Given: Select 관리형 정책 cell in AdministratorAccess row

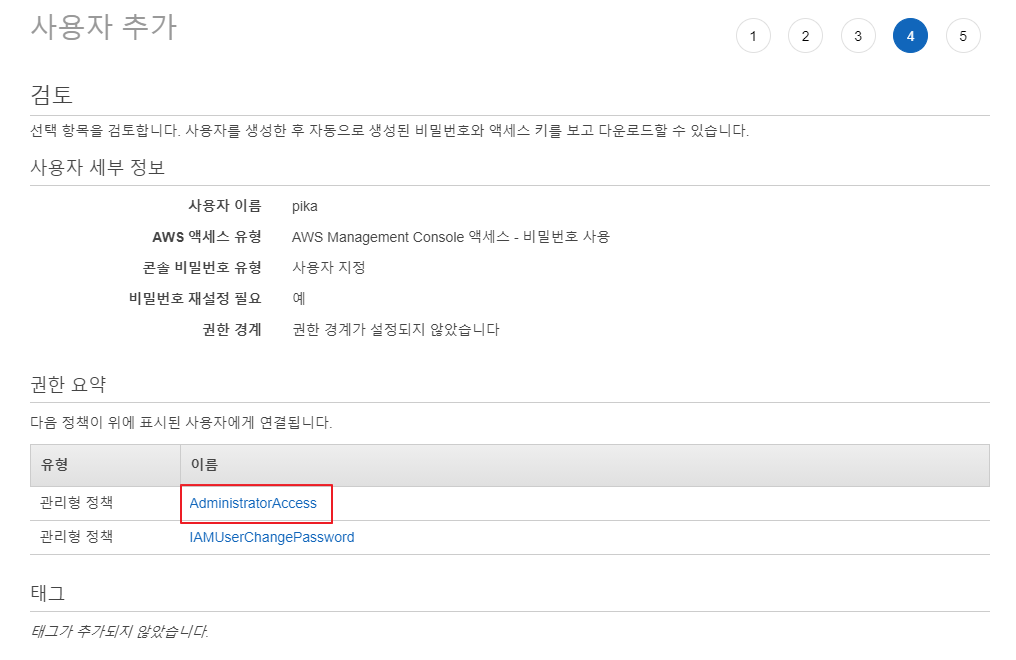Looking at the screenshot, I should (x=76, y=502).
